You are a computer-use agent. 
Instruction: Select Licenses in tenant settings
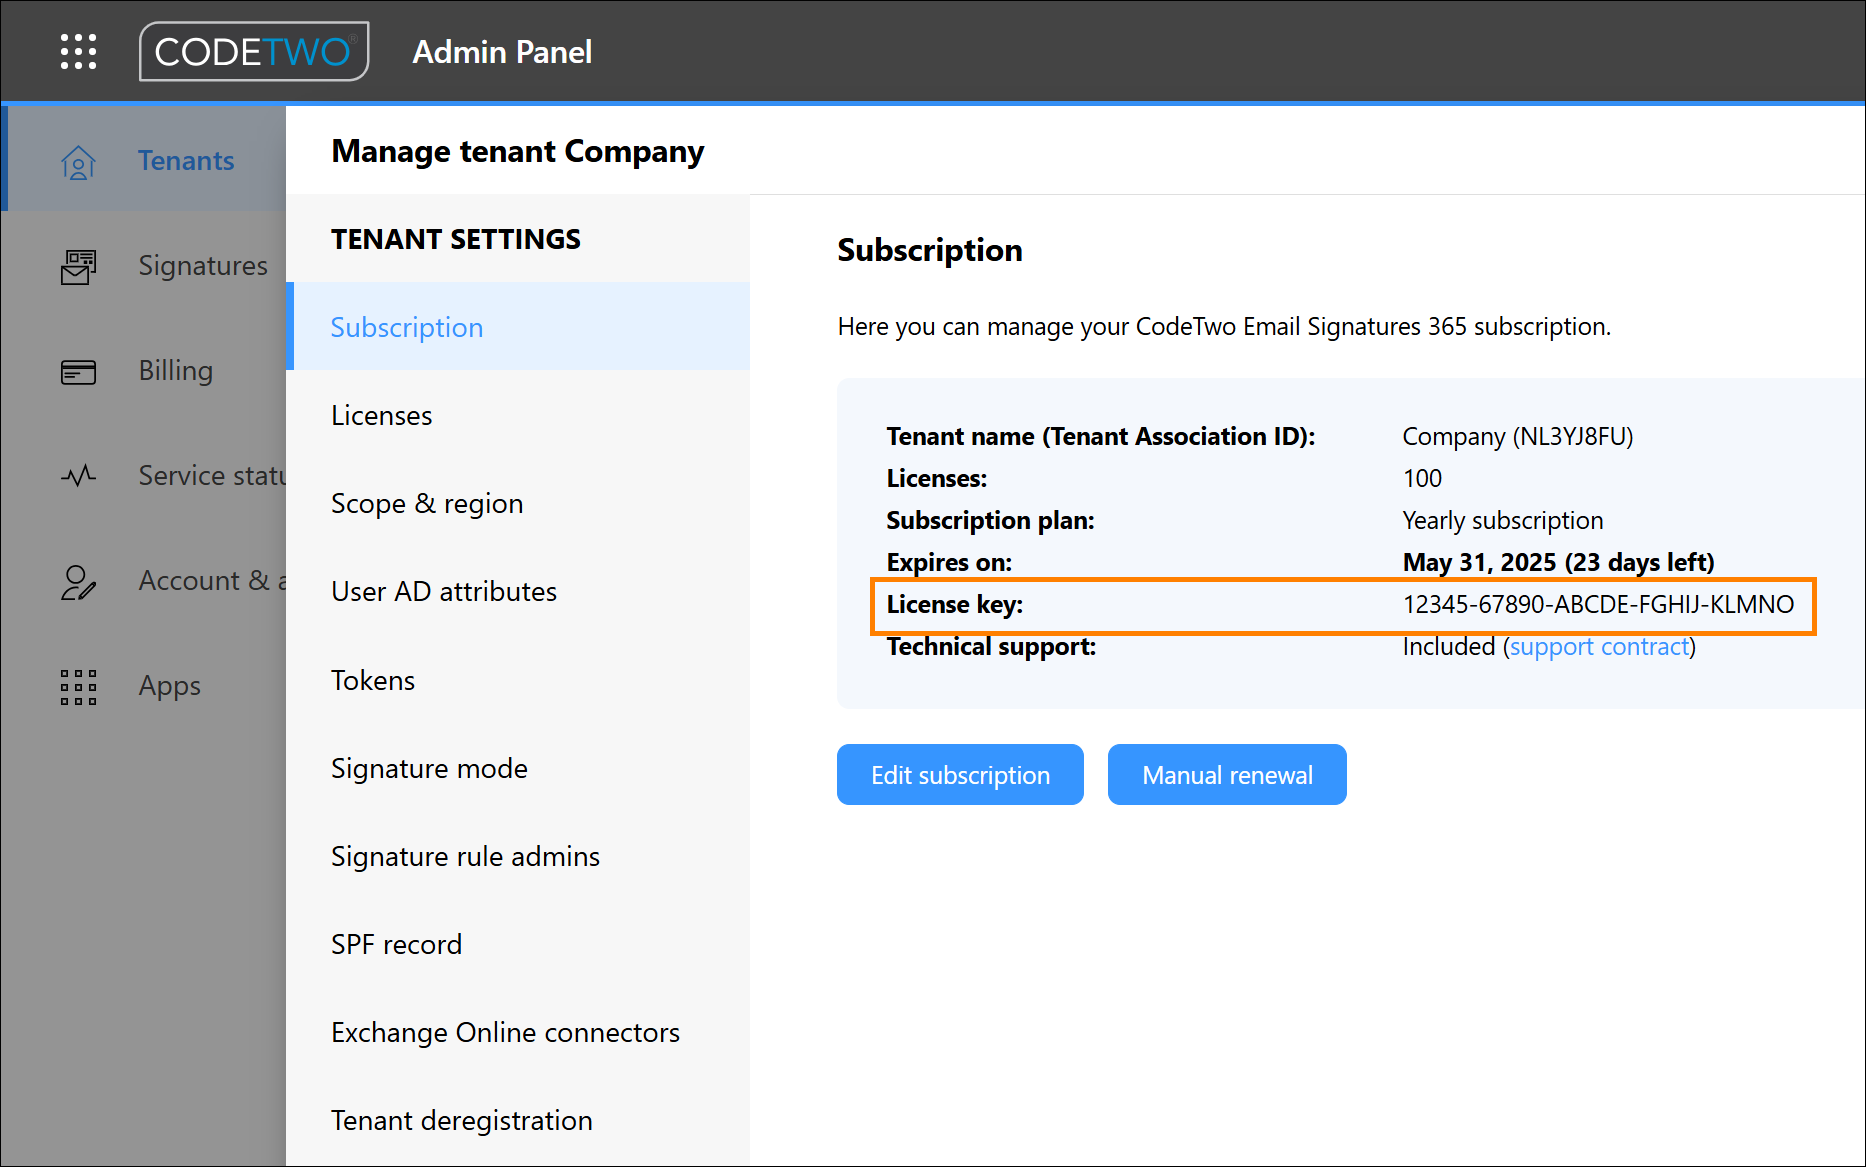(518, 415)
